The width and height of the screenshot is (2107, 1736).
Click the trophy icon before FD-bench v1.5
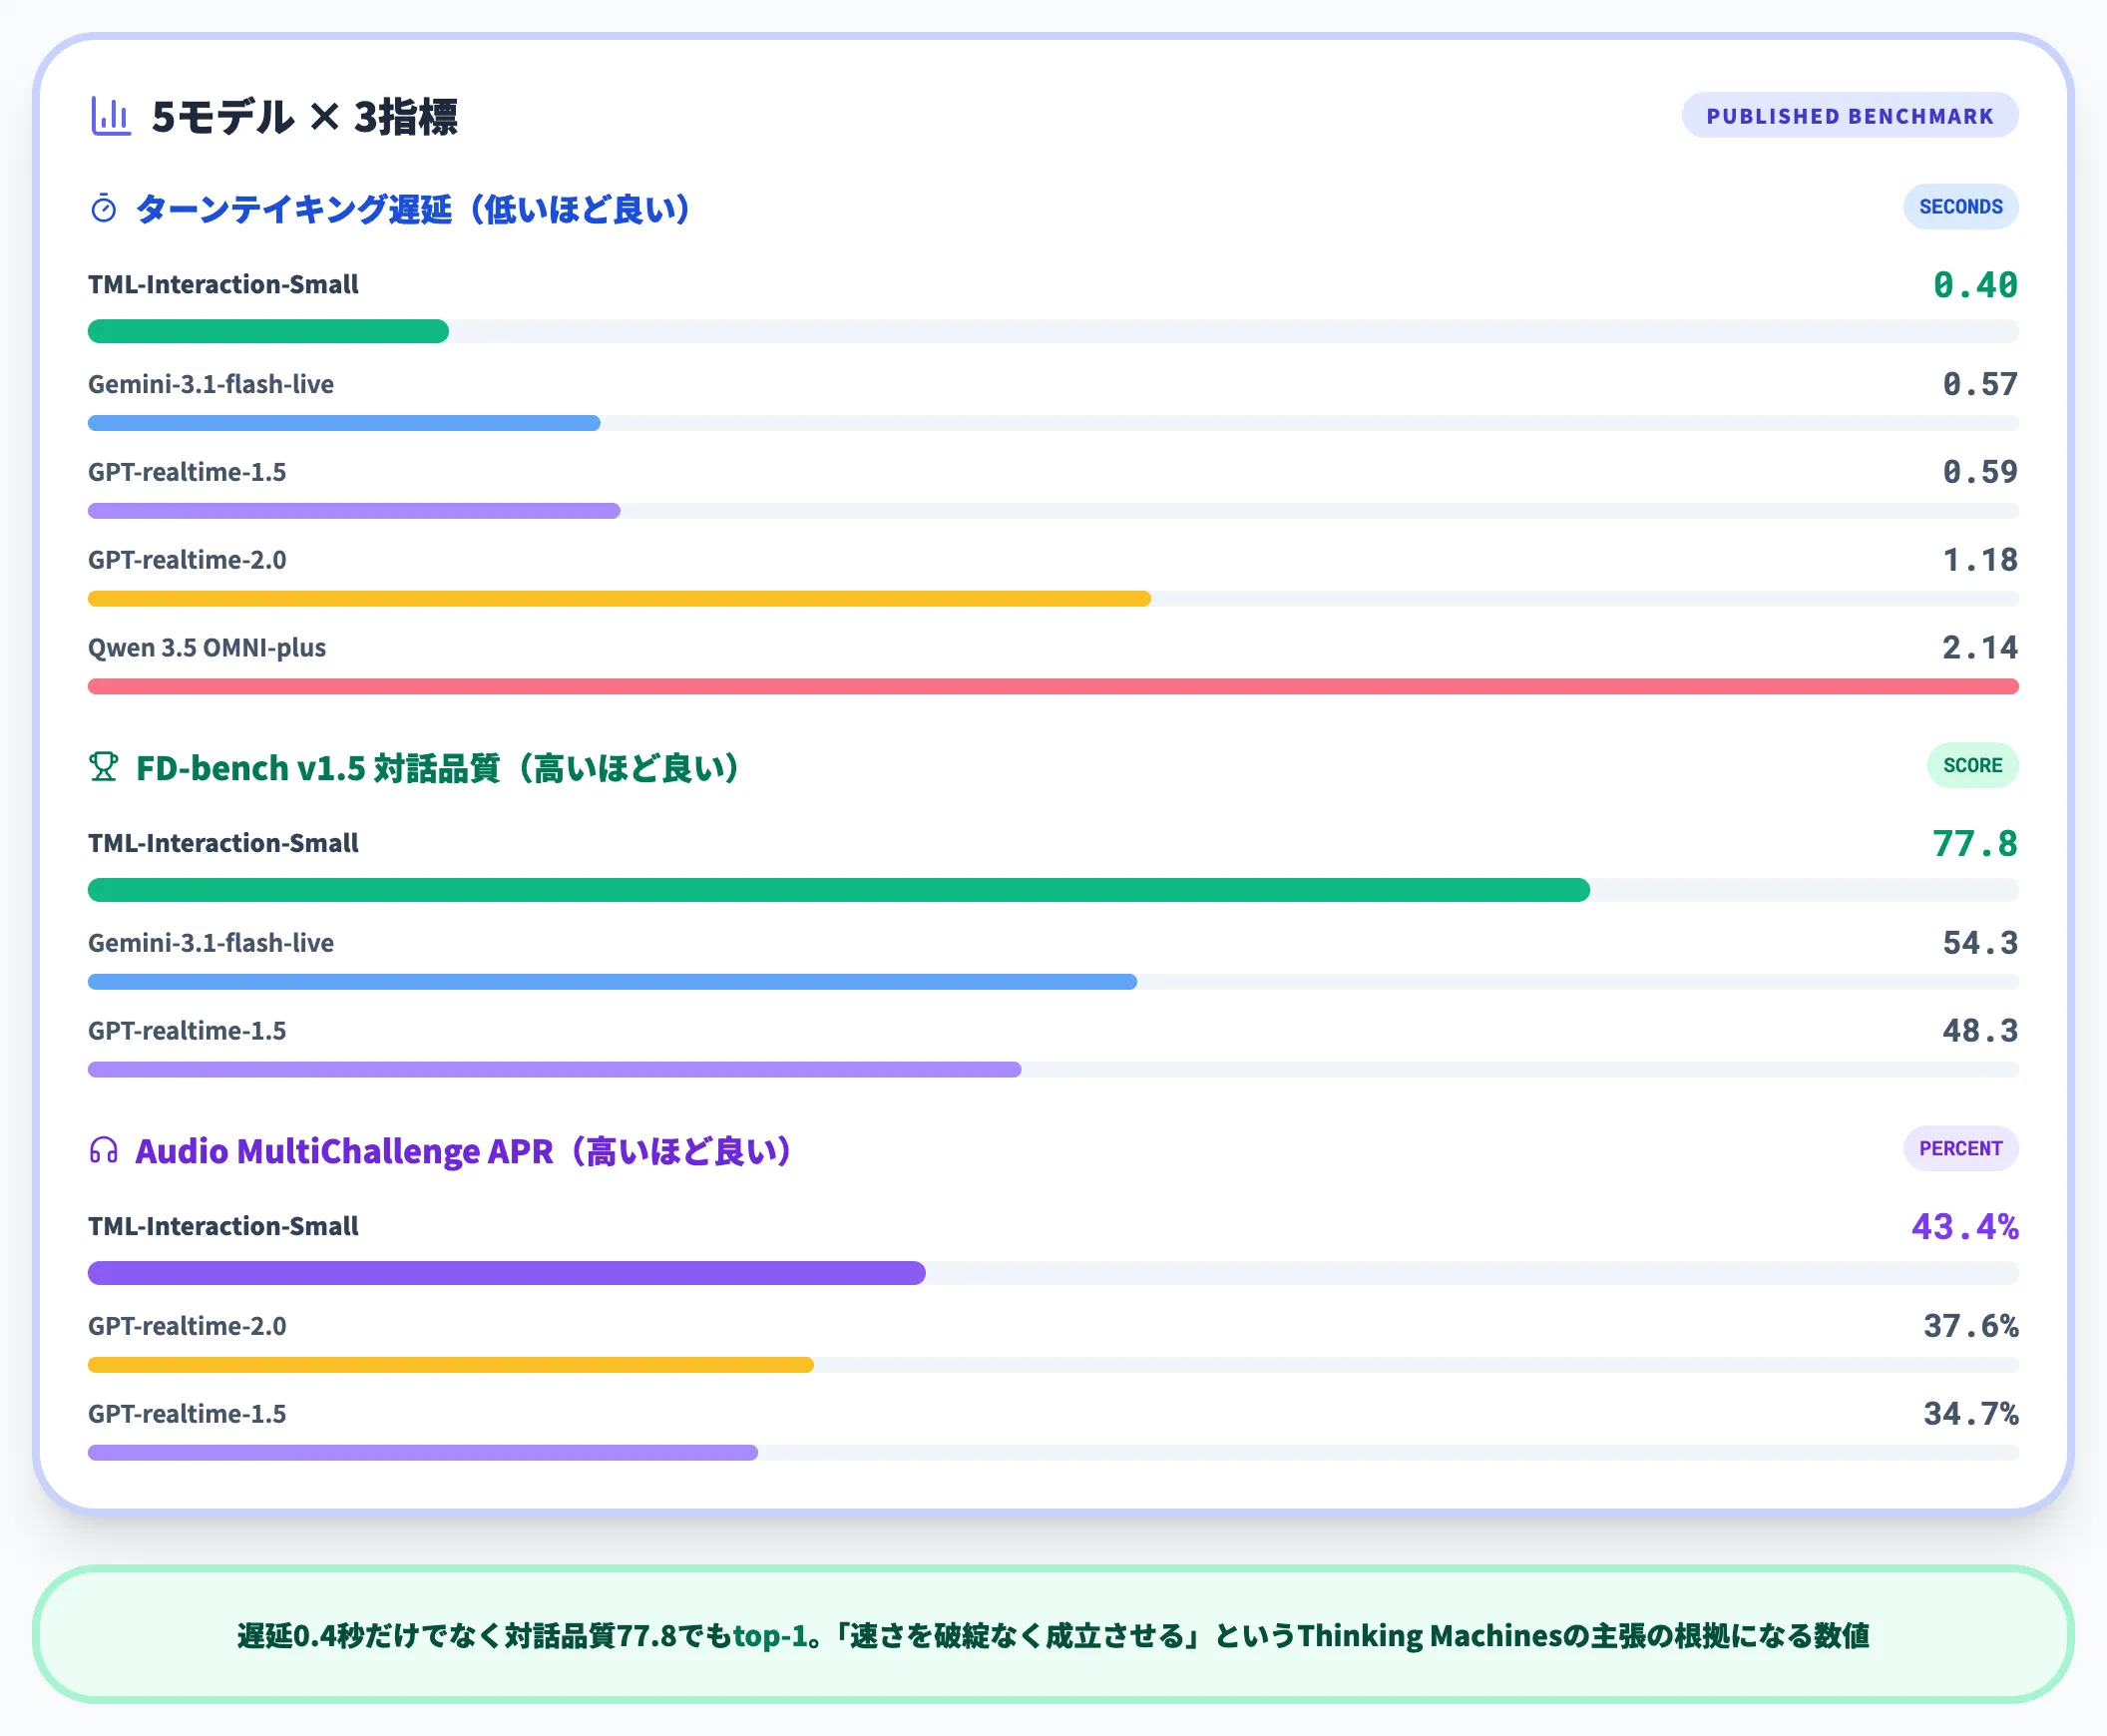pyautogui.click(x=104, y=767)
